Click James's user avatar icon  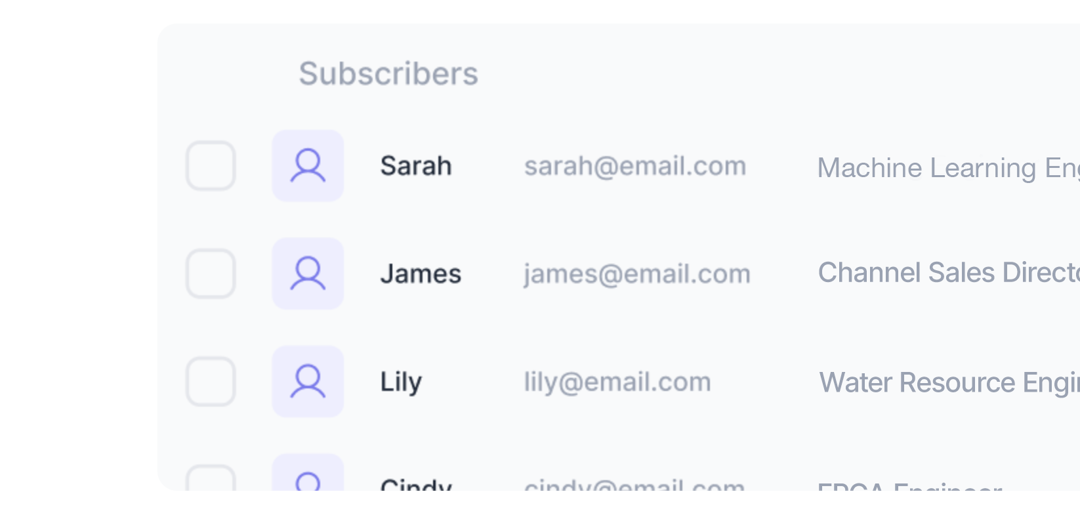pos(308,273)
